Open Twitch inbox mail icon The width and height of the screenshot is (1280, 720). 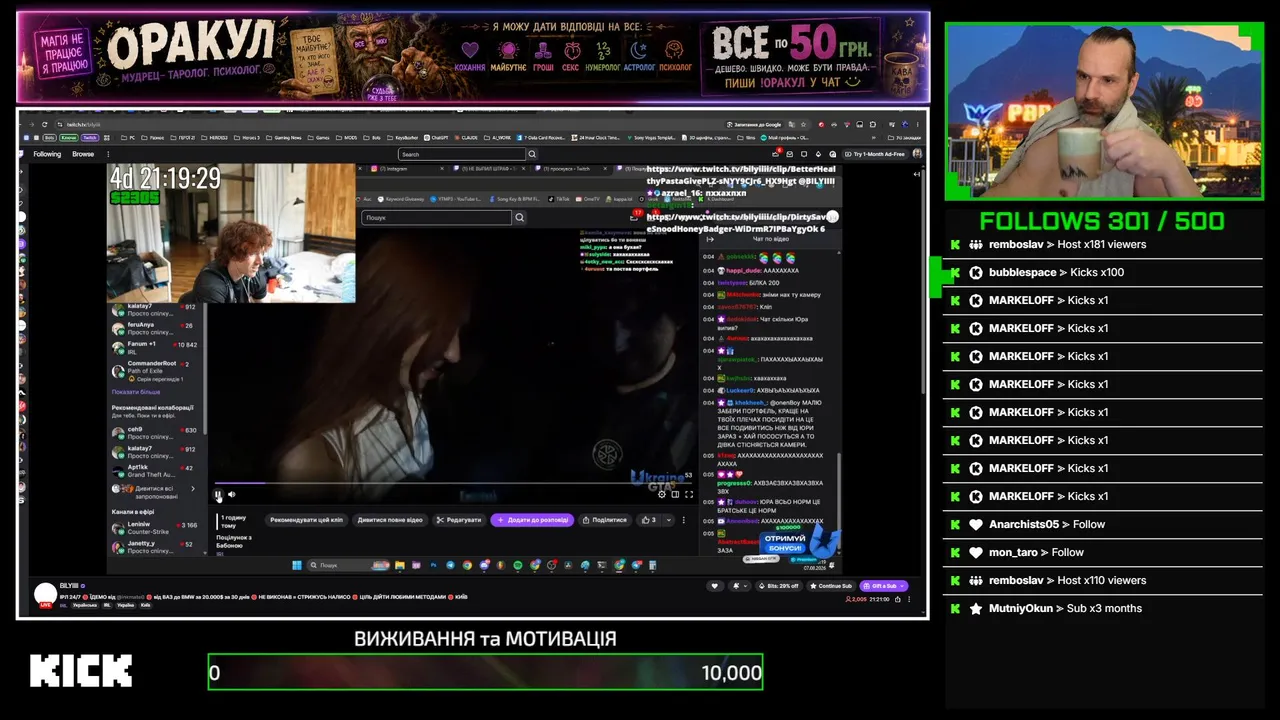[790, 154]
